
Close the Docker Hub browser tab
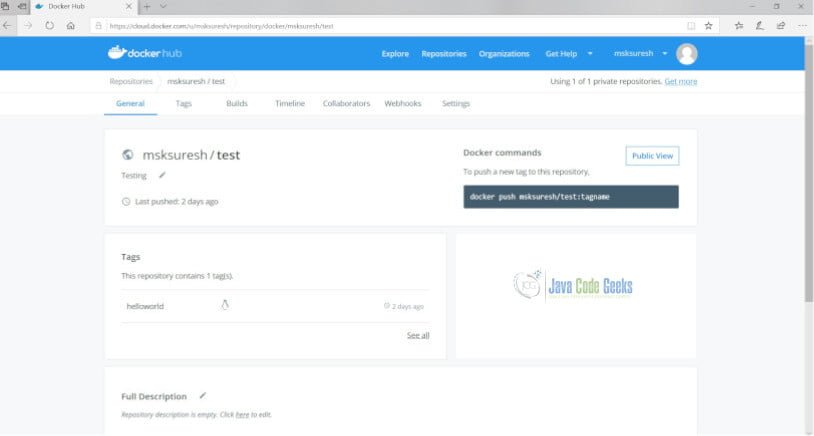(x=129, y=7)
